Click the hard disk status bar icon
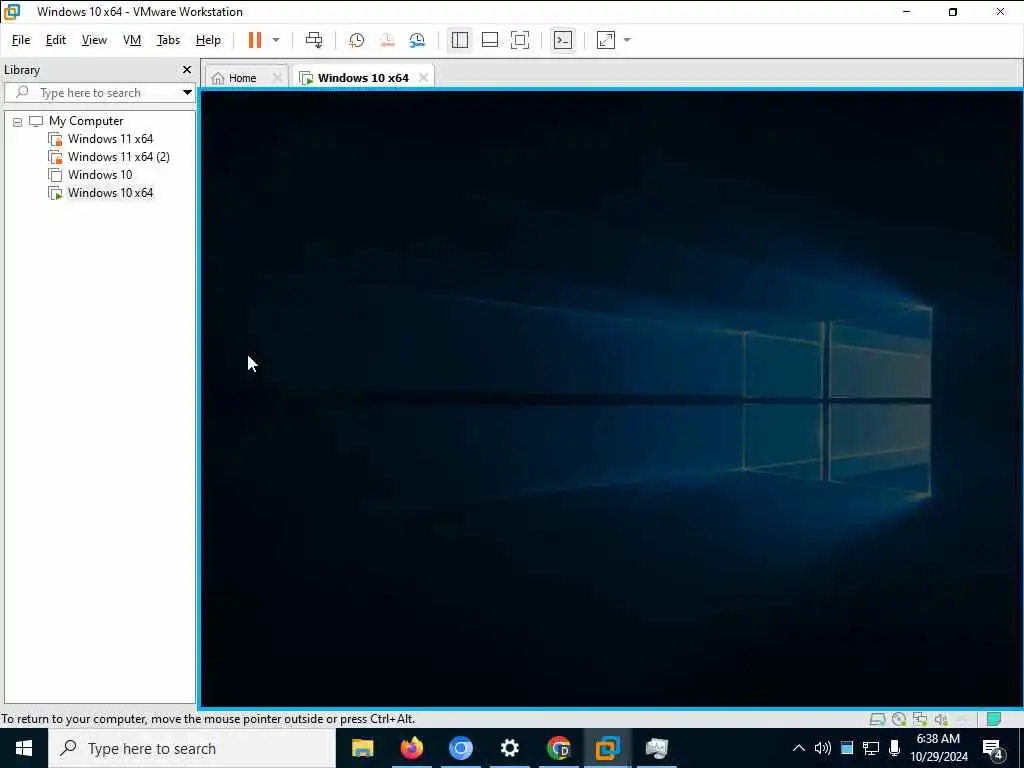This screenshot has width=1024, height=768. coord(877,719)
